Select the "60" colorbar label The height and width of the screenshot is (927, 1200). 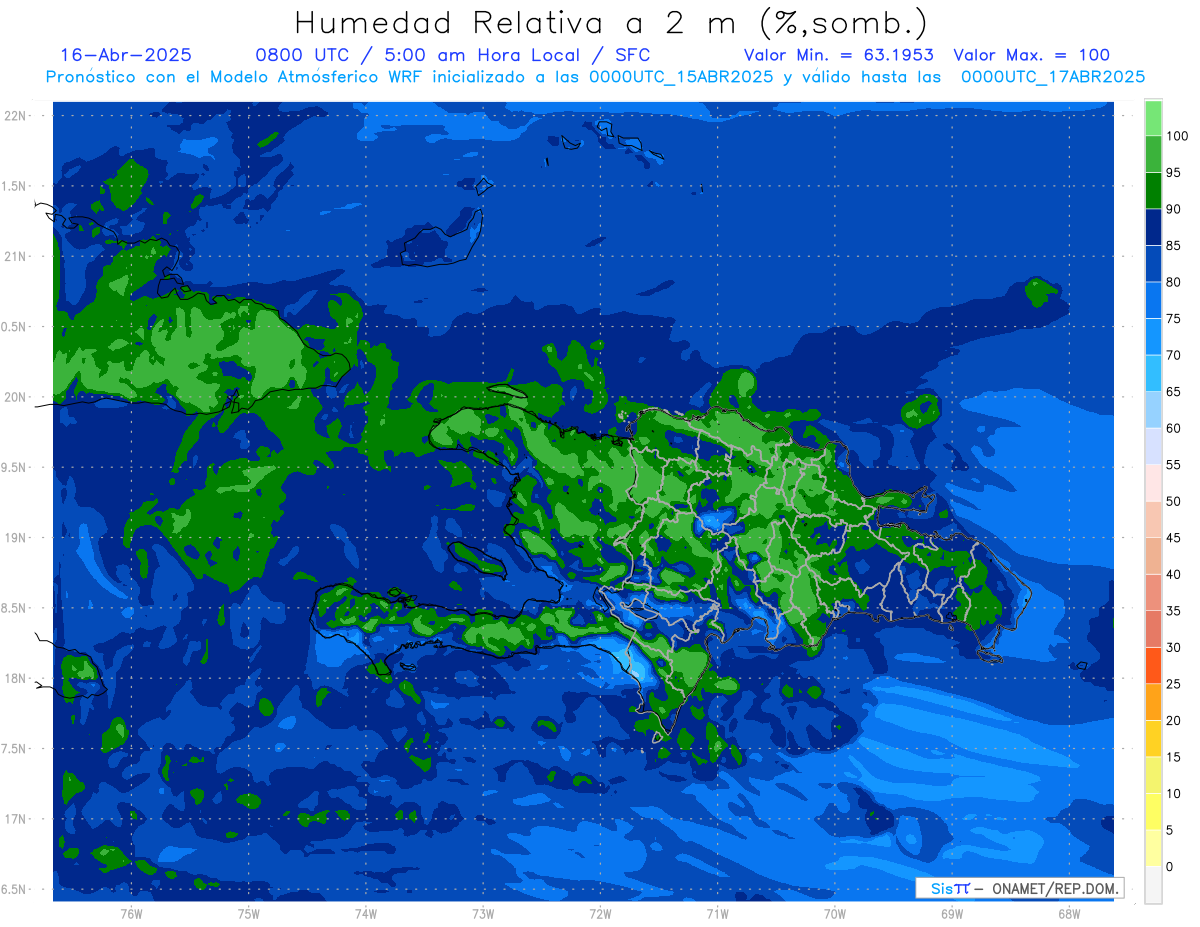[1173, 428]
